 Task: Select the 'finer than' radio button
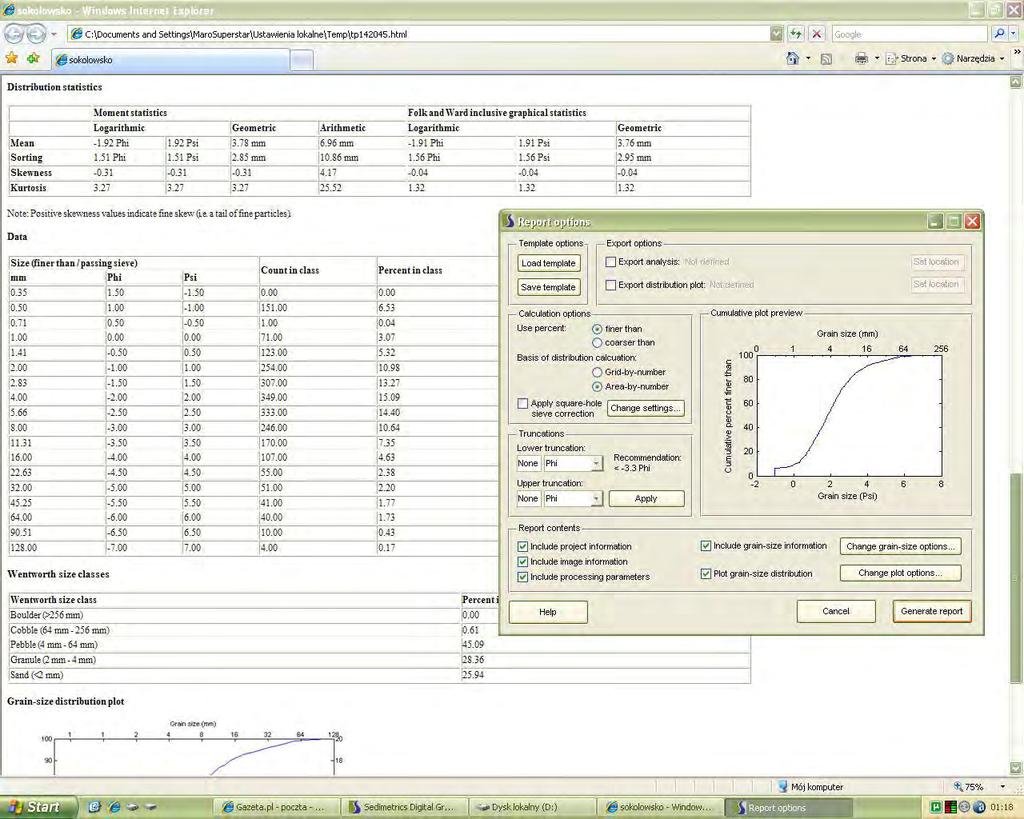(597, 329)
